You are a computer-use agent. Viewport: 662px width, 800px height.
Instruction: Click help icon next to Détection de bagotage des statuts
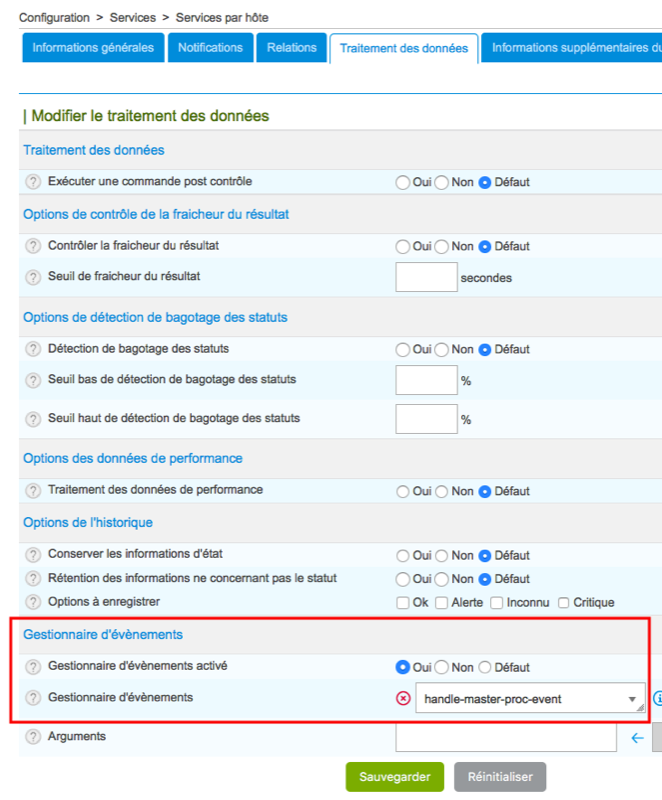[x=32, y=349]
